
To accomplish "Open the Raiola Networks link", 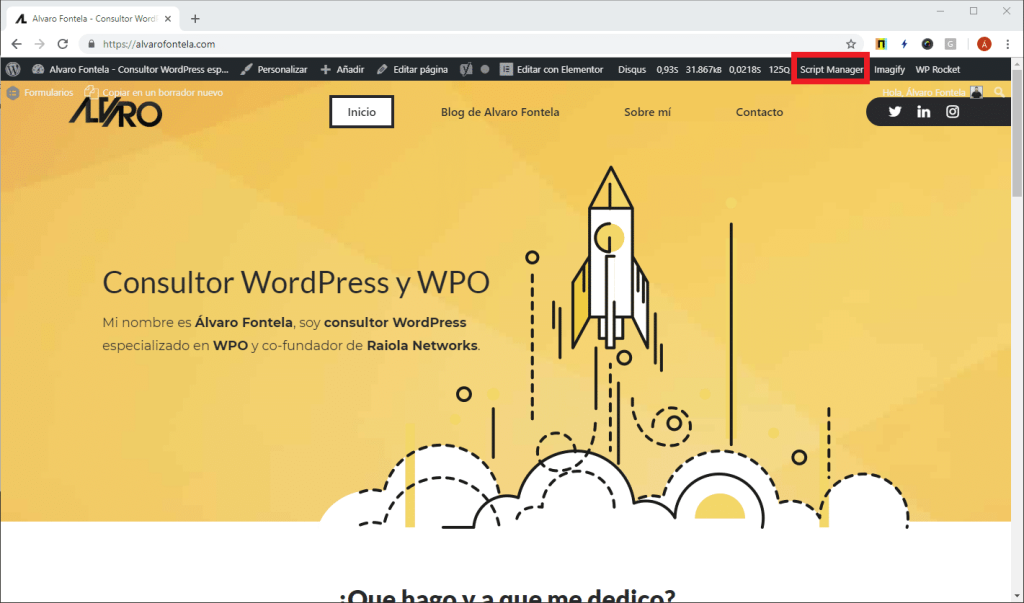I will click(x=420, y=345).
